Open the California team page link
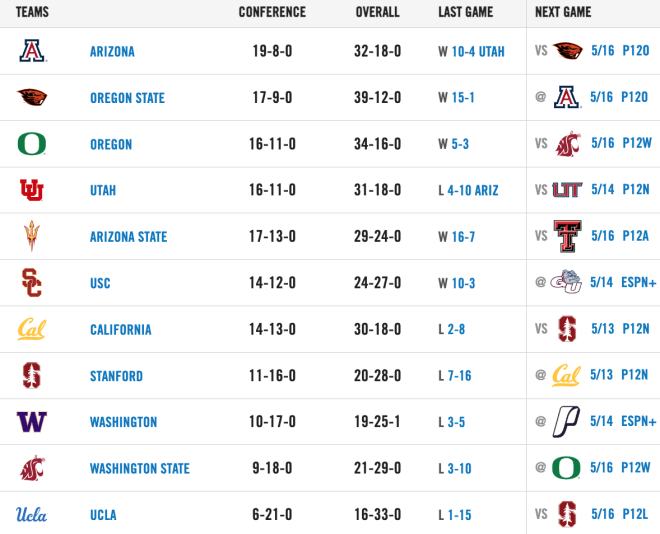 (x=121, y=329)
